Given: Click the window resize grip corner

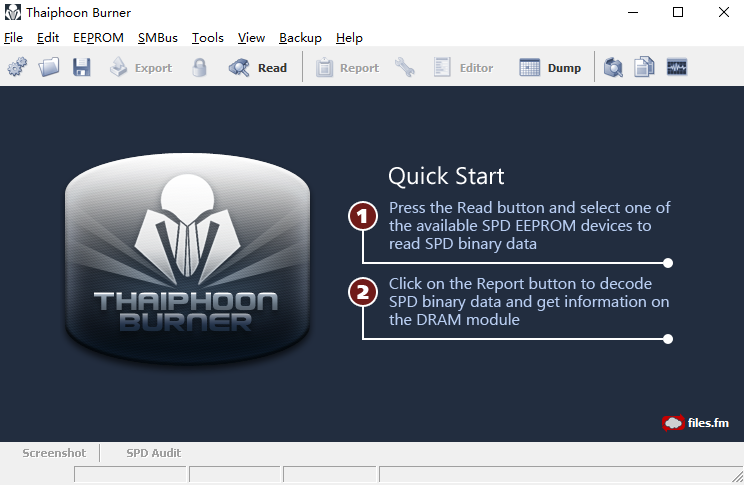Looking at the screenshot, I should click(737, 476).
